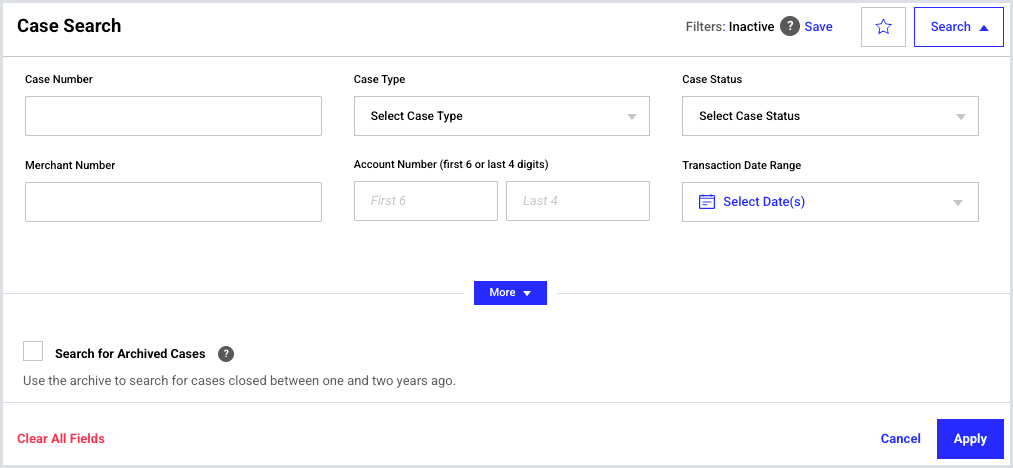1013x468 pixels.
Task: Click the calendar icon in Transaction Date Range
Action: (x=707, y=202)
